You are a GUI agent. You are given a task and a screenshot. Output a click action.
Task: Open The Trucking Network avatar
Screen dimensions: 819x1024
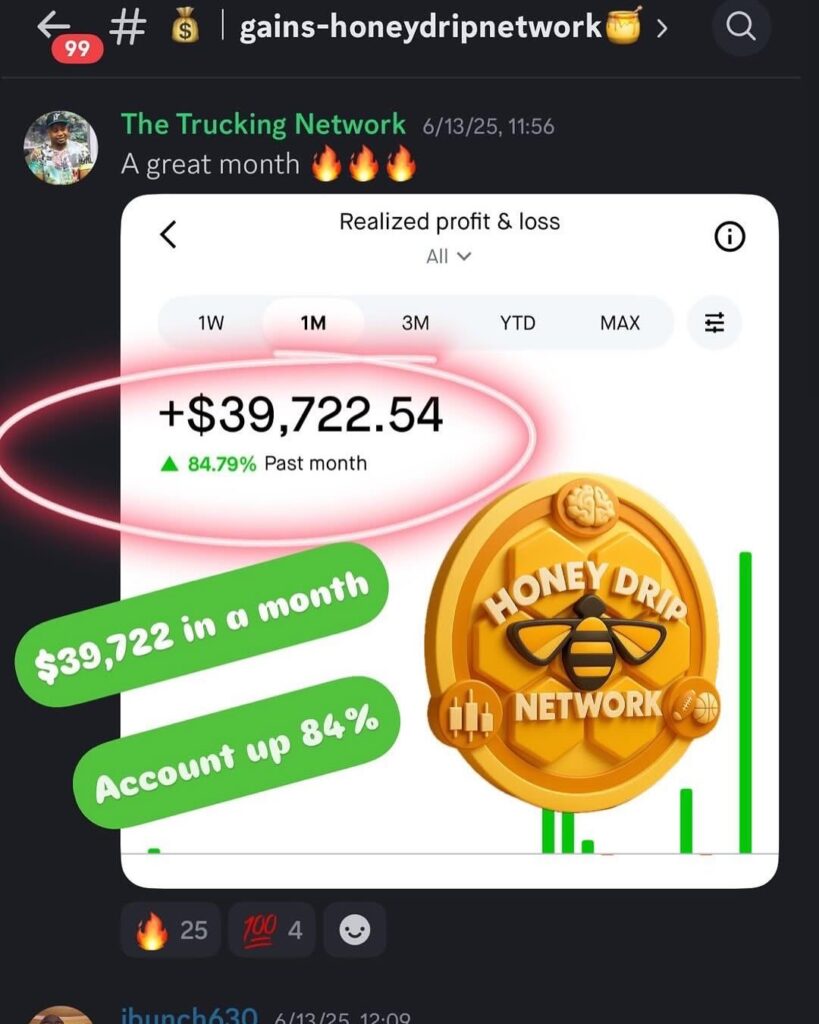61,148
